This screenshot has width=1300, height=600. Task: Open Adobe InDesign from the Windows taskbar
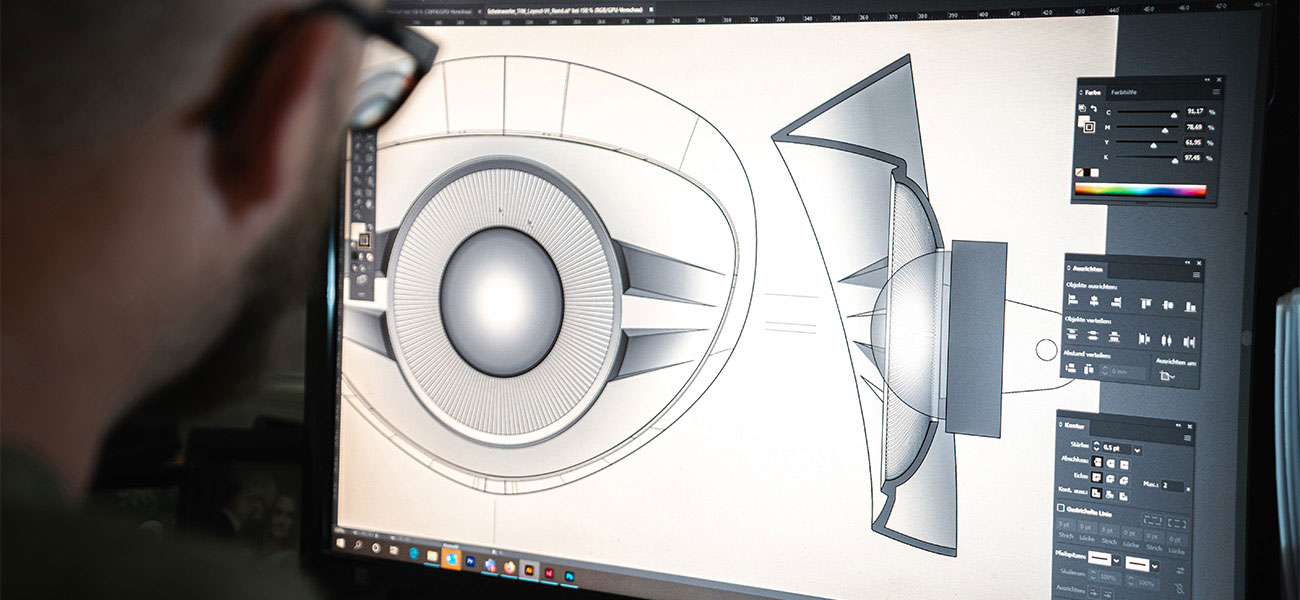tap(549, 573)
